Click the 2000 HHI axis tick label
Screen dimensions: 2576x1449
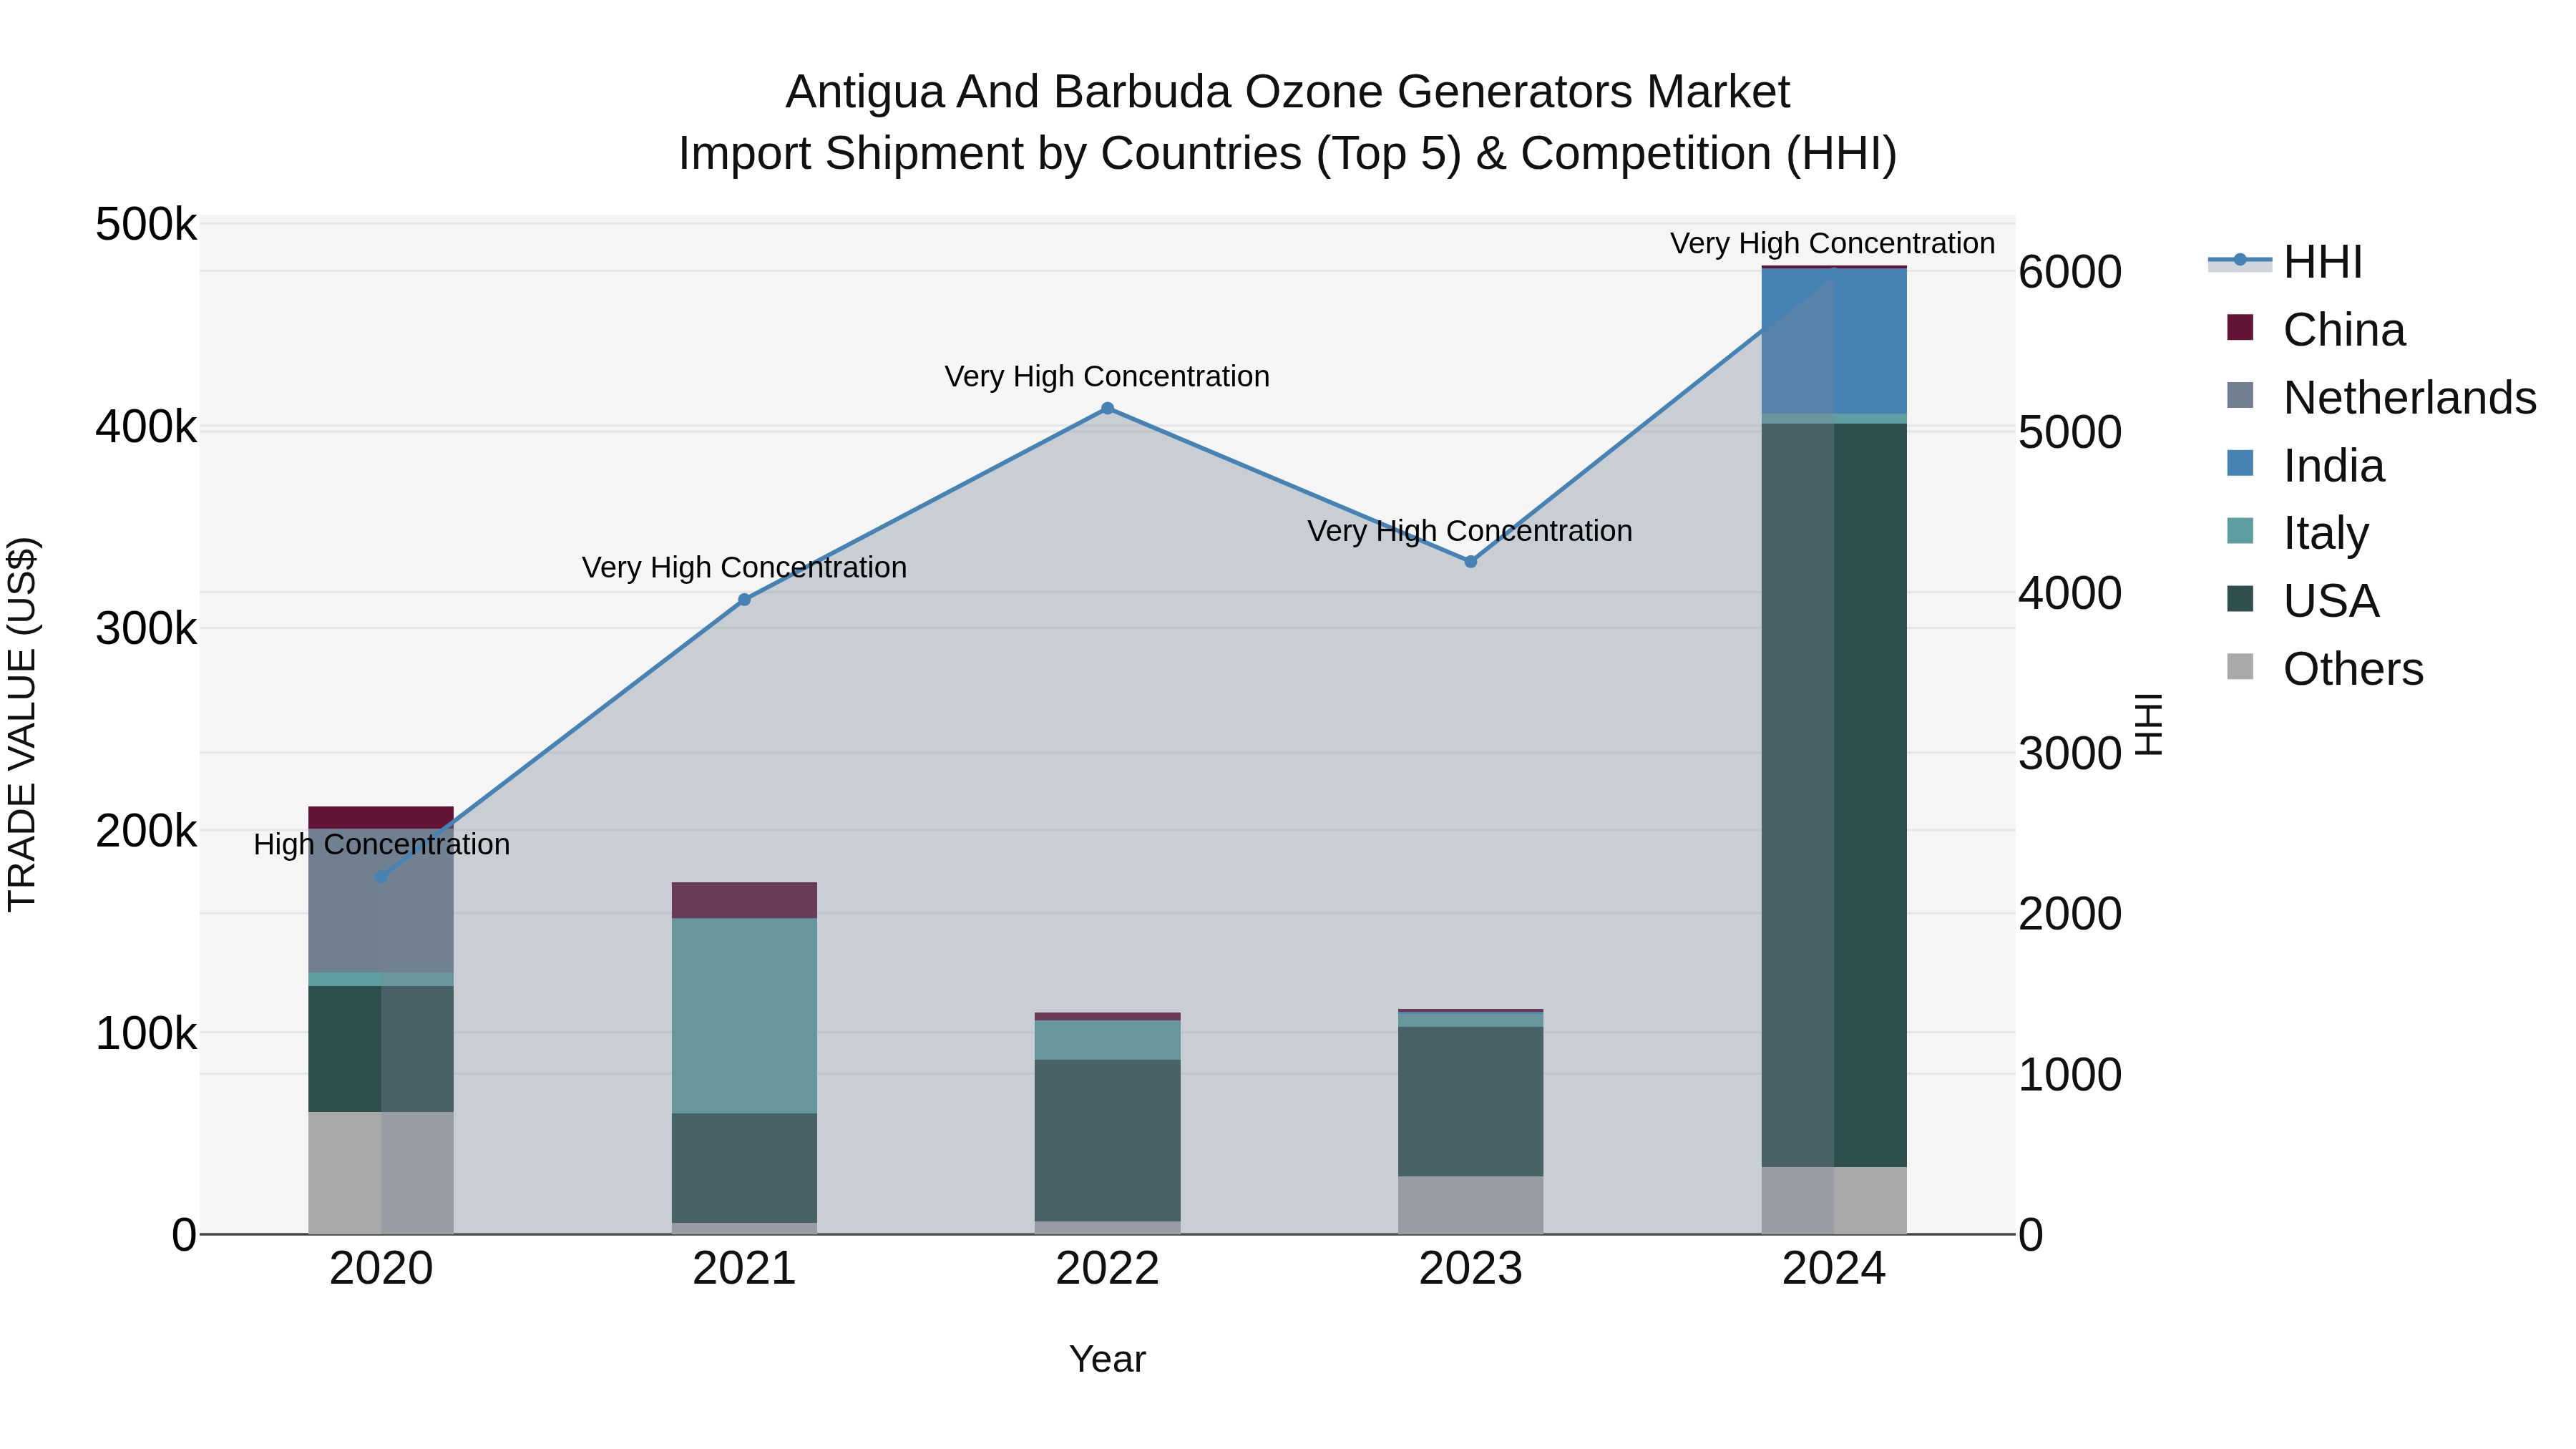tap(2070, 914)
